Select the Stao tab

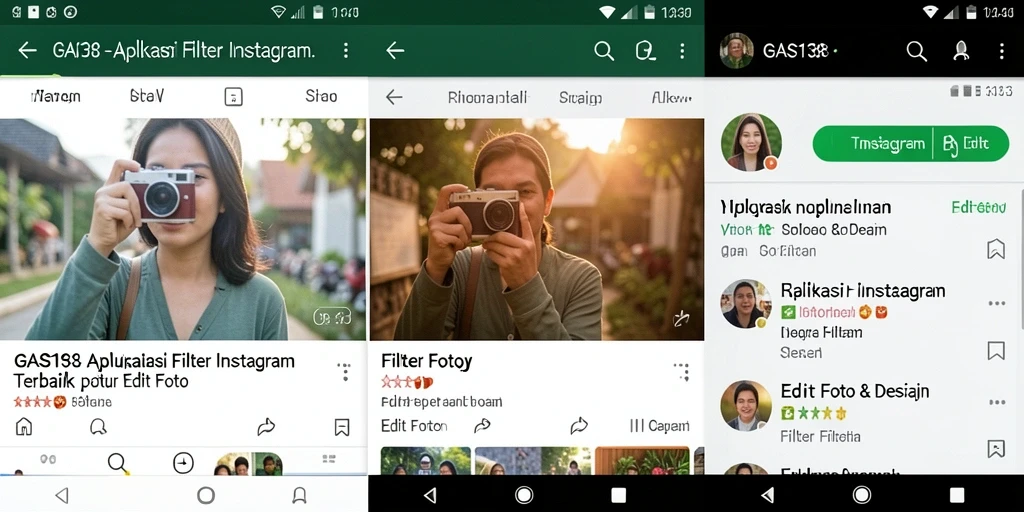point(321,97)
